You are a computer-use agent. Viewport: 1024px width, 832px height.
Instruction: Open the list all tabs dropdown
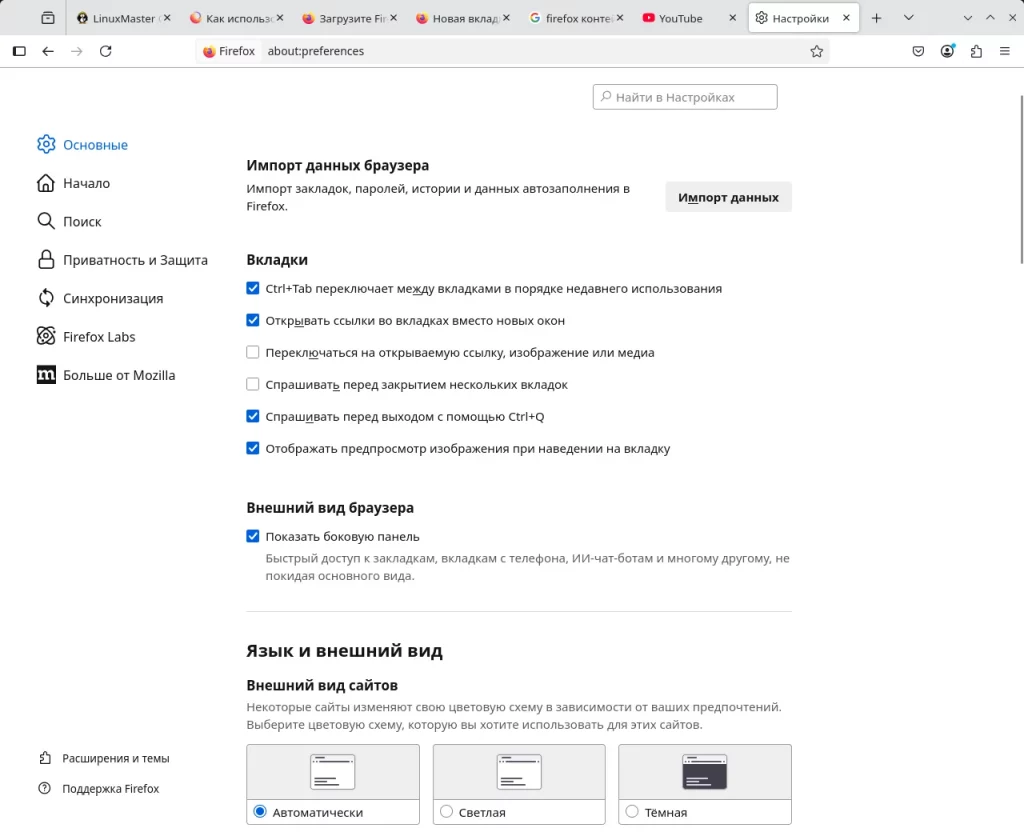(x=908, y=18)
